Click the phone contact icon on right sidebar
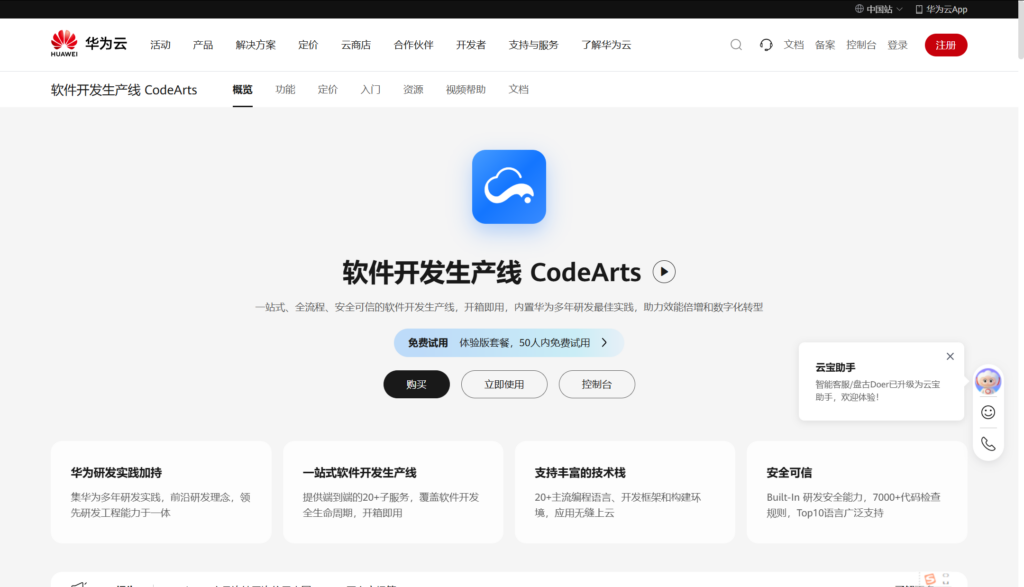The height and width of the screenshot is (587, 1024). [987, 442]
